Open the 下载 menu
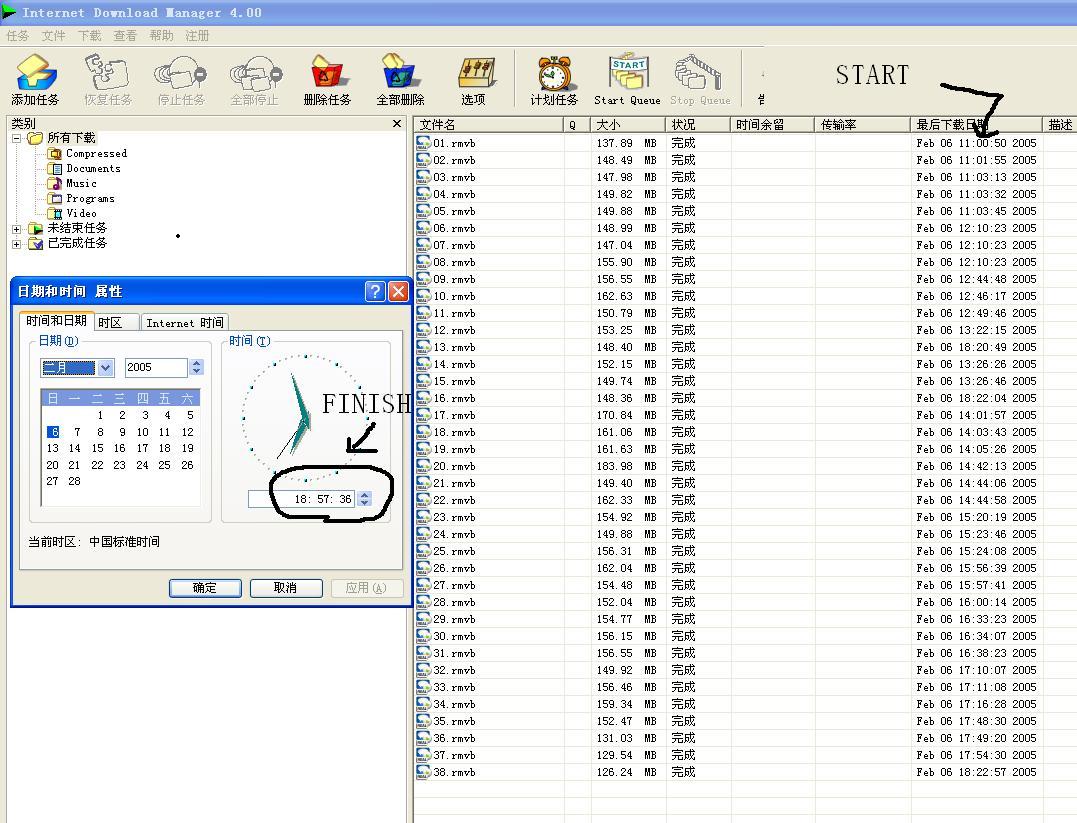Image resolution: width=1077 pixels, height=823 pixels. point(89,36)
